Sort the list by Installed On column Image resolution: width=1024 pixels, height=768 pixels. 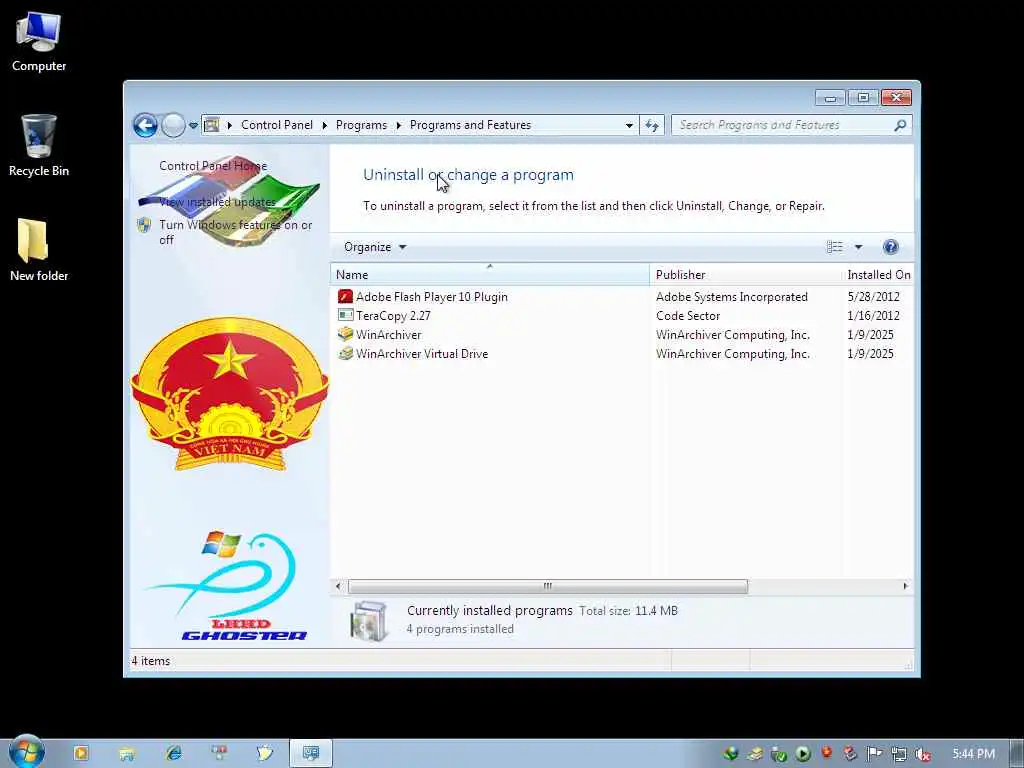coord(878,275)
